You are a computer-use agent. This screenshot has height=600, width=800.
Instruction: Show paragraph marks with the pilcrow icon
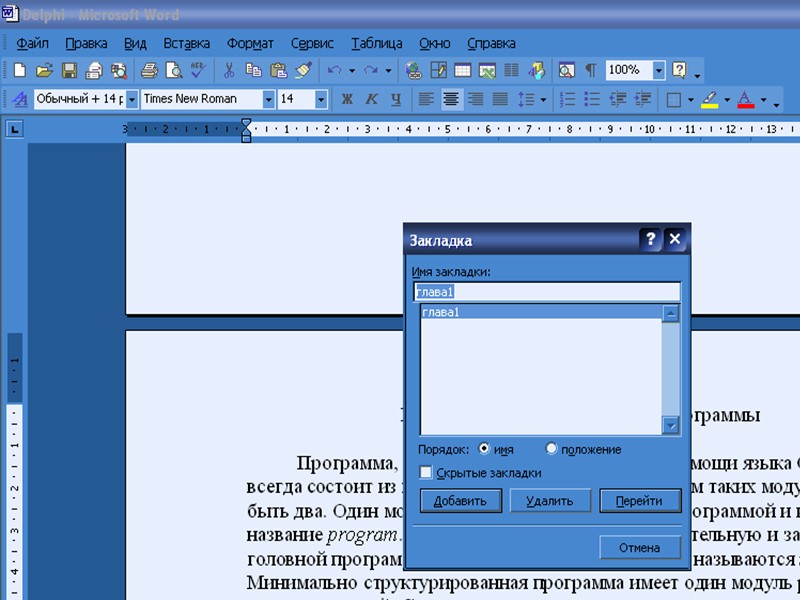[x=591, y=70]
